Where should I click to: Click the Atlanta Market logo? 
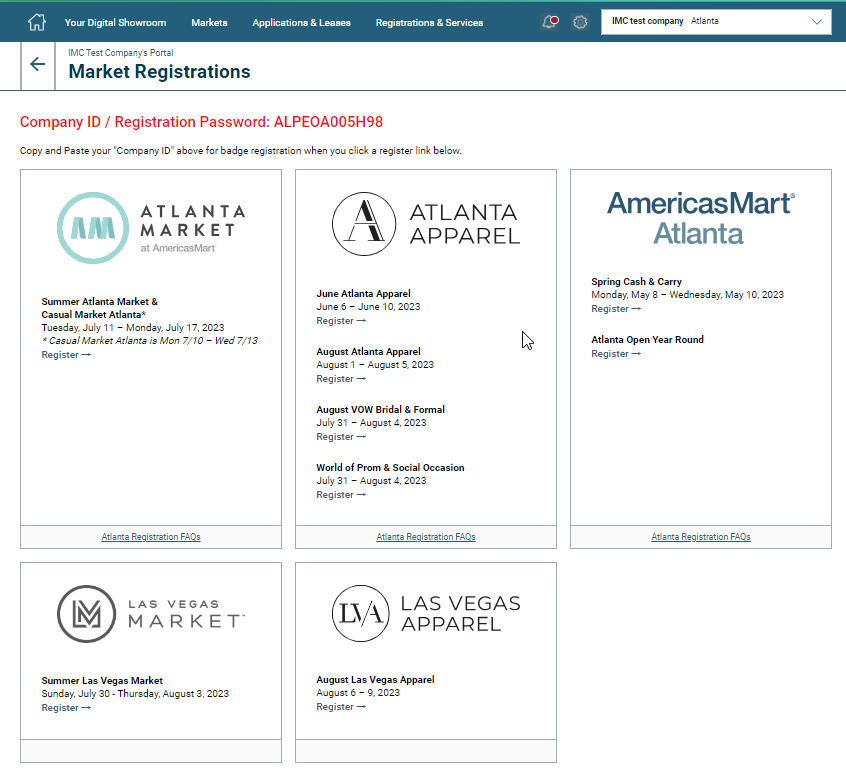pos(151,228)
